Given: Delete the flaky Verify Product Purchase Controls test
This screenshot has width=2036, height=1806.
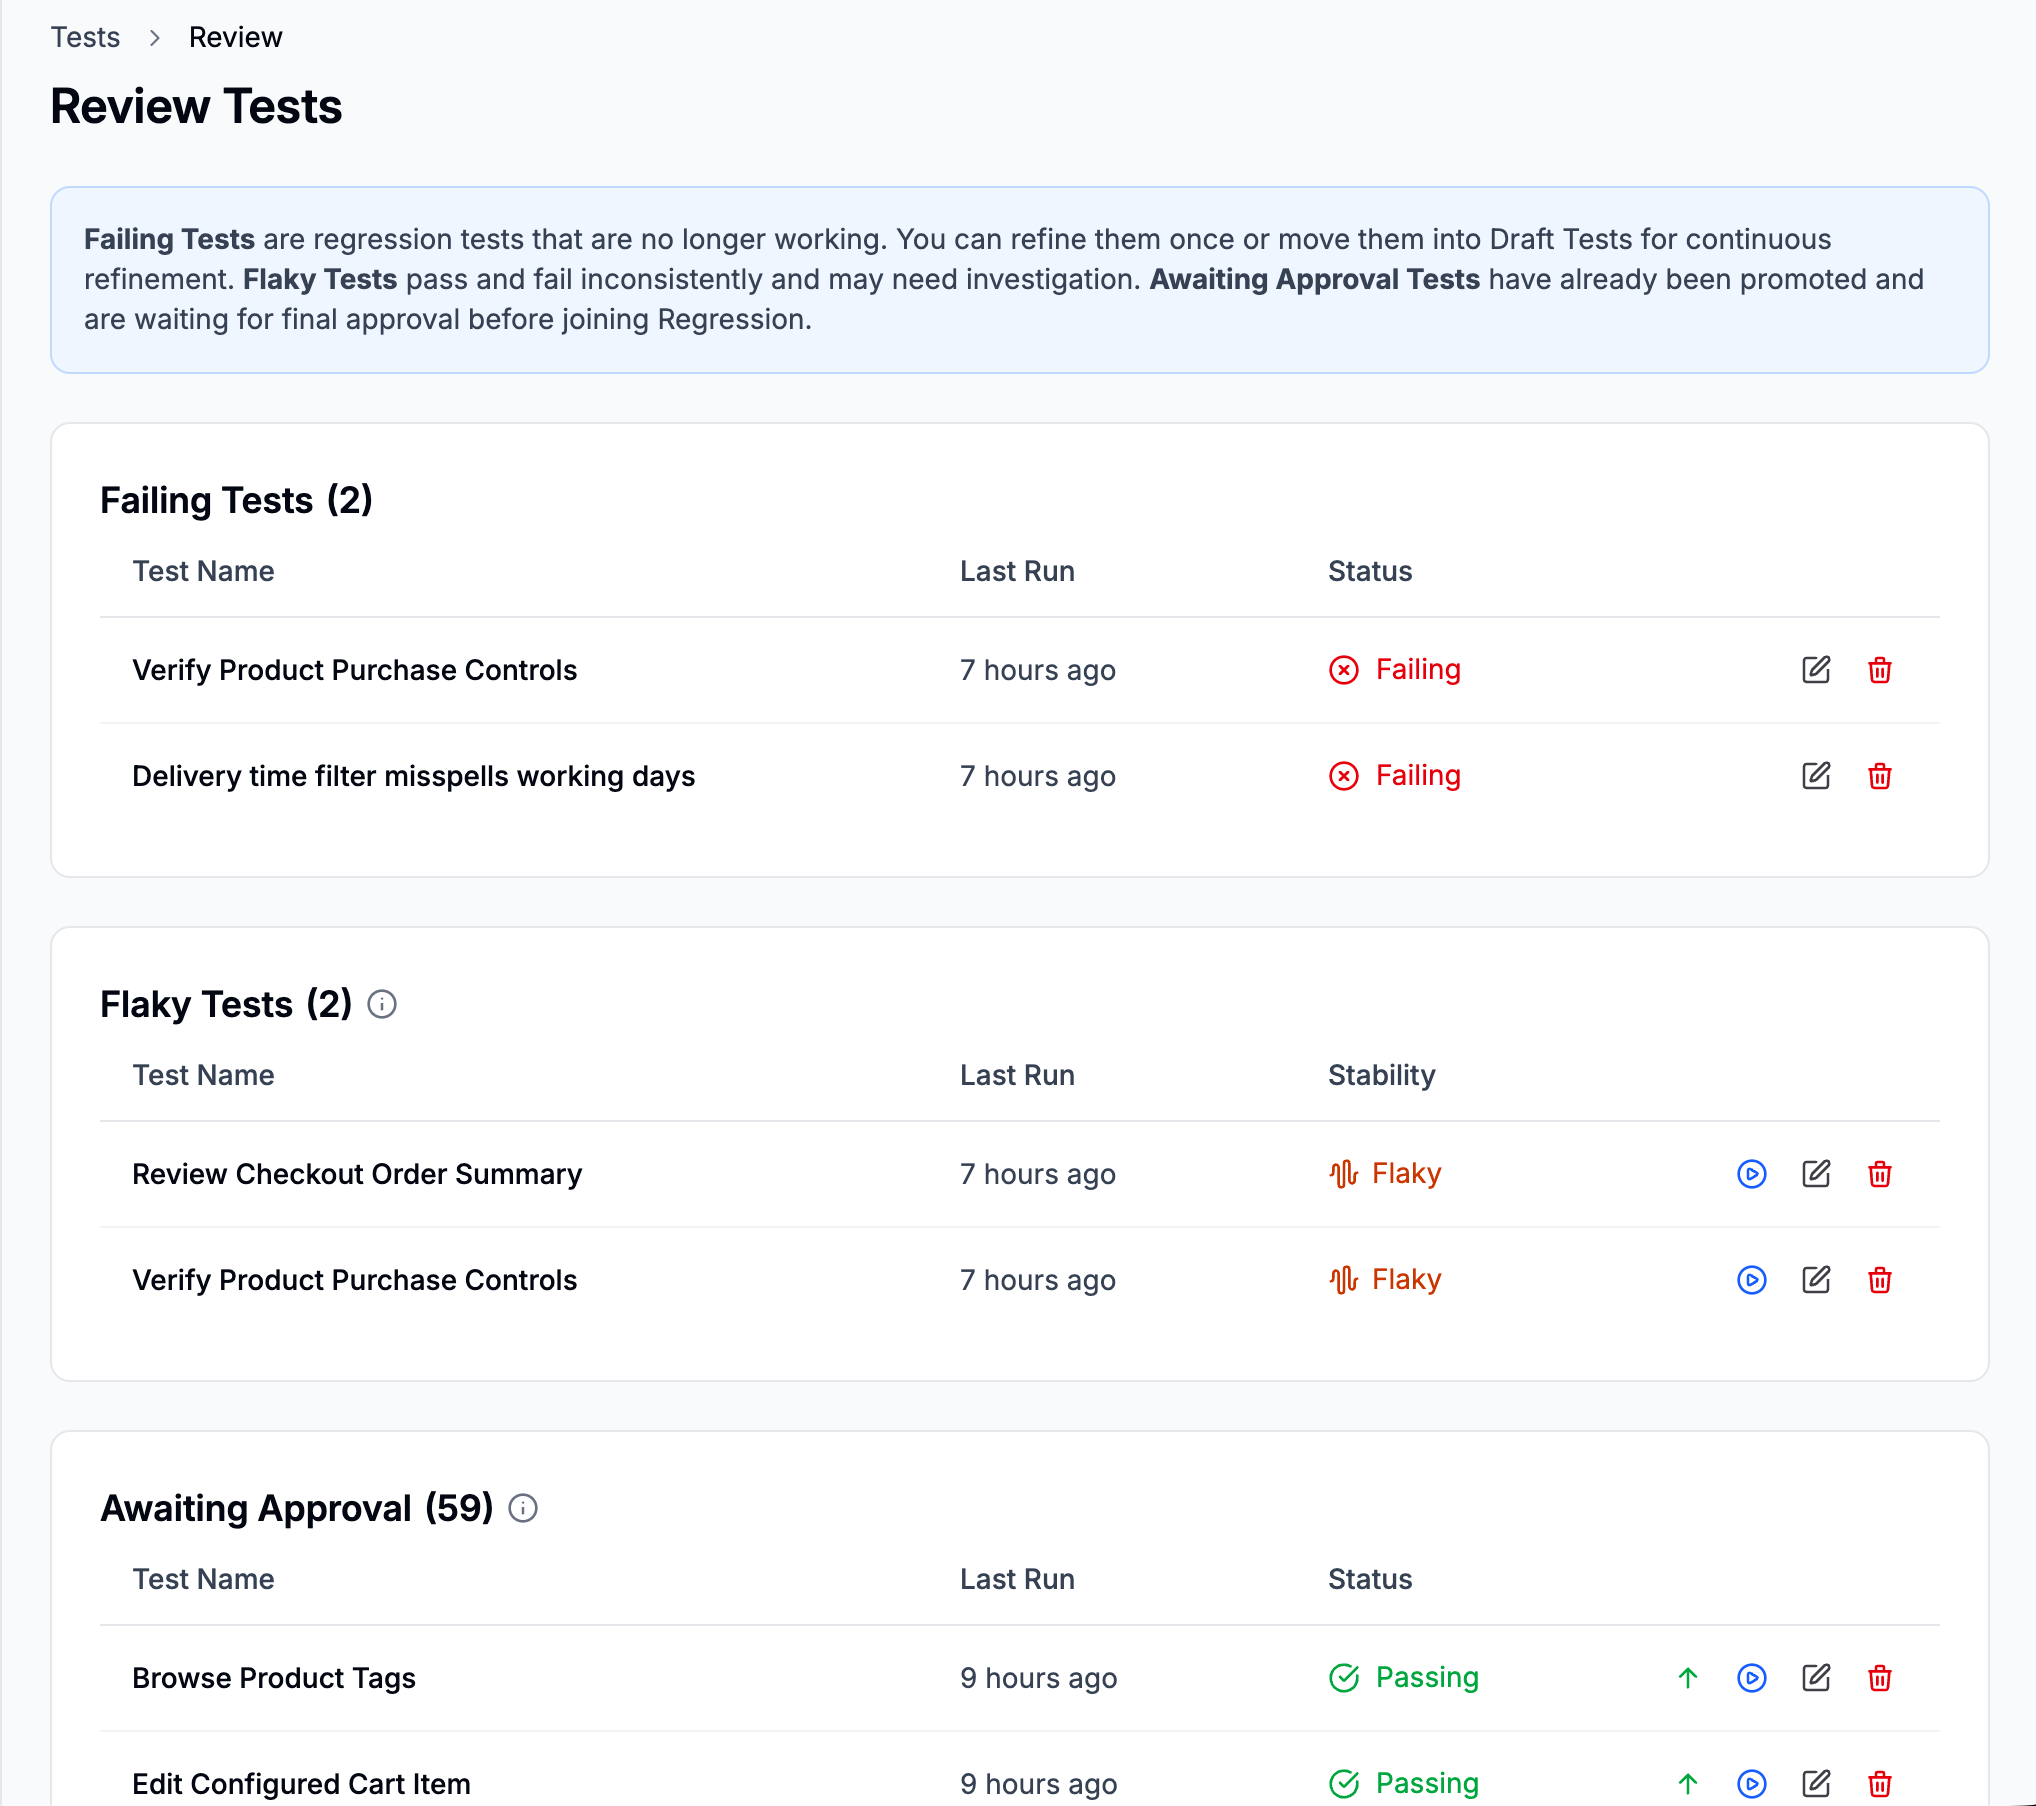Looking at the screenshot, I should 1880,1280.
